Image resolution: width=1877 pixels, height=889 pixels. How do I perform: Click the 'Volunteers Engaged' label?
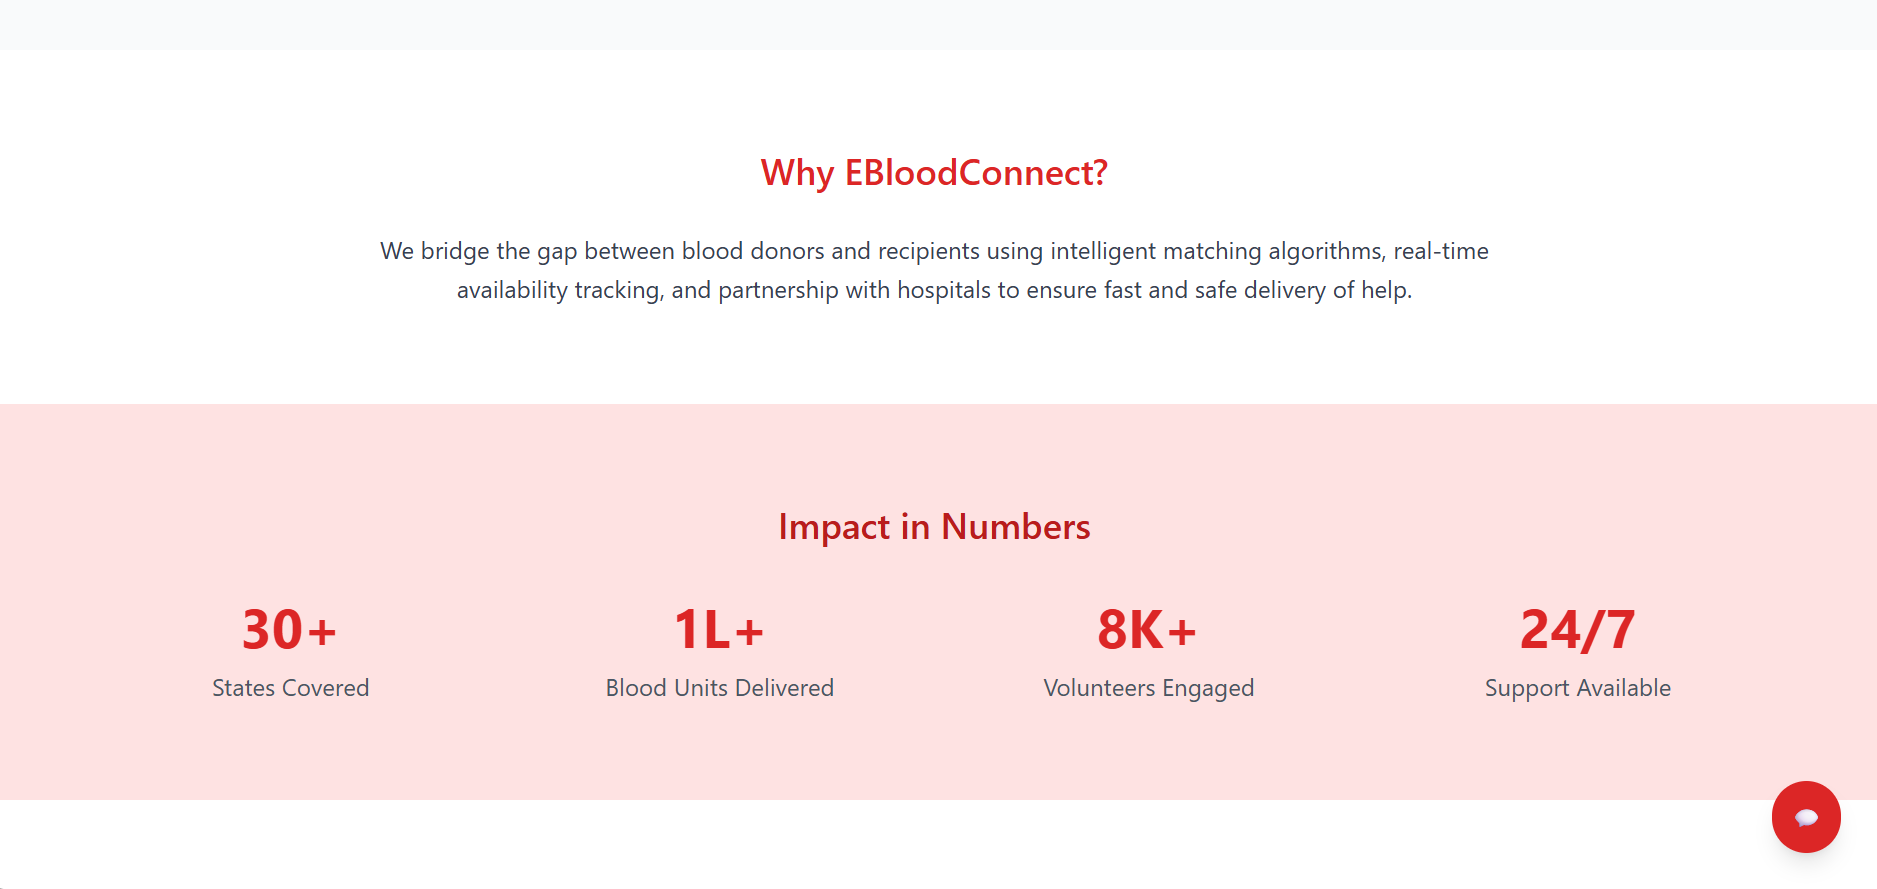tap(1149, 689)
